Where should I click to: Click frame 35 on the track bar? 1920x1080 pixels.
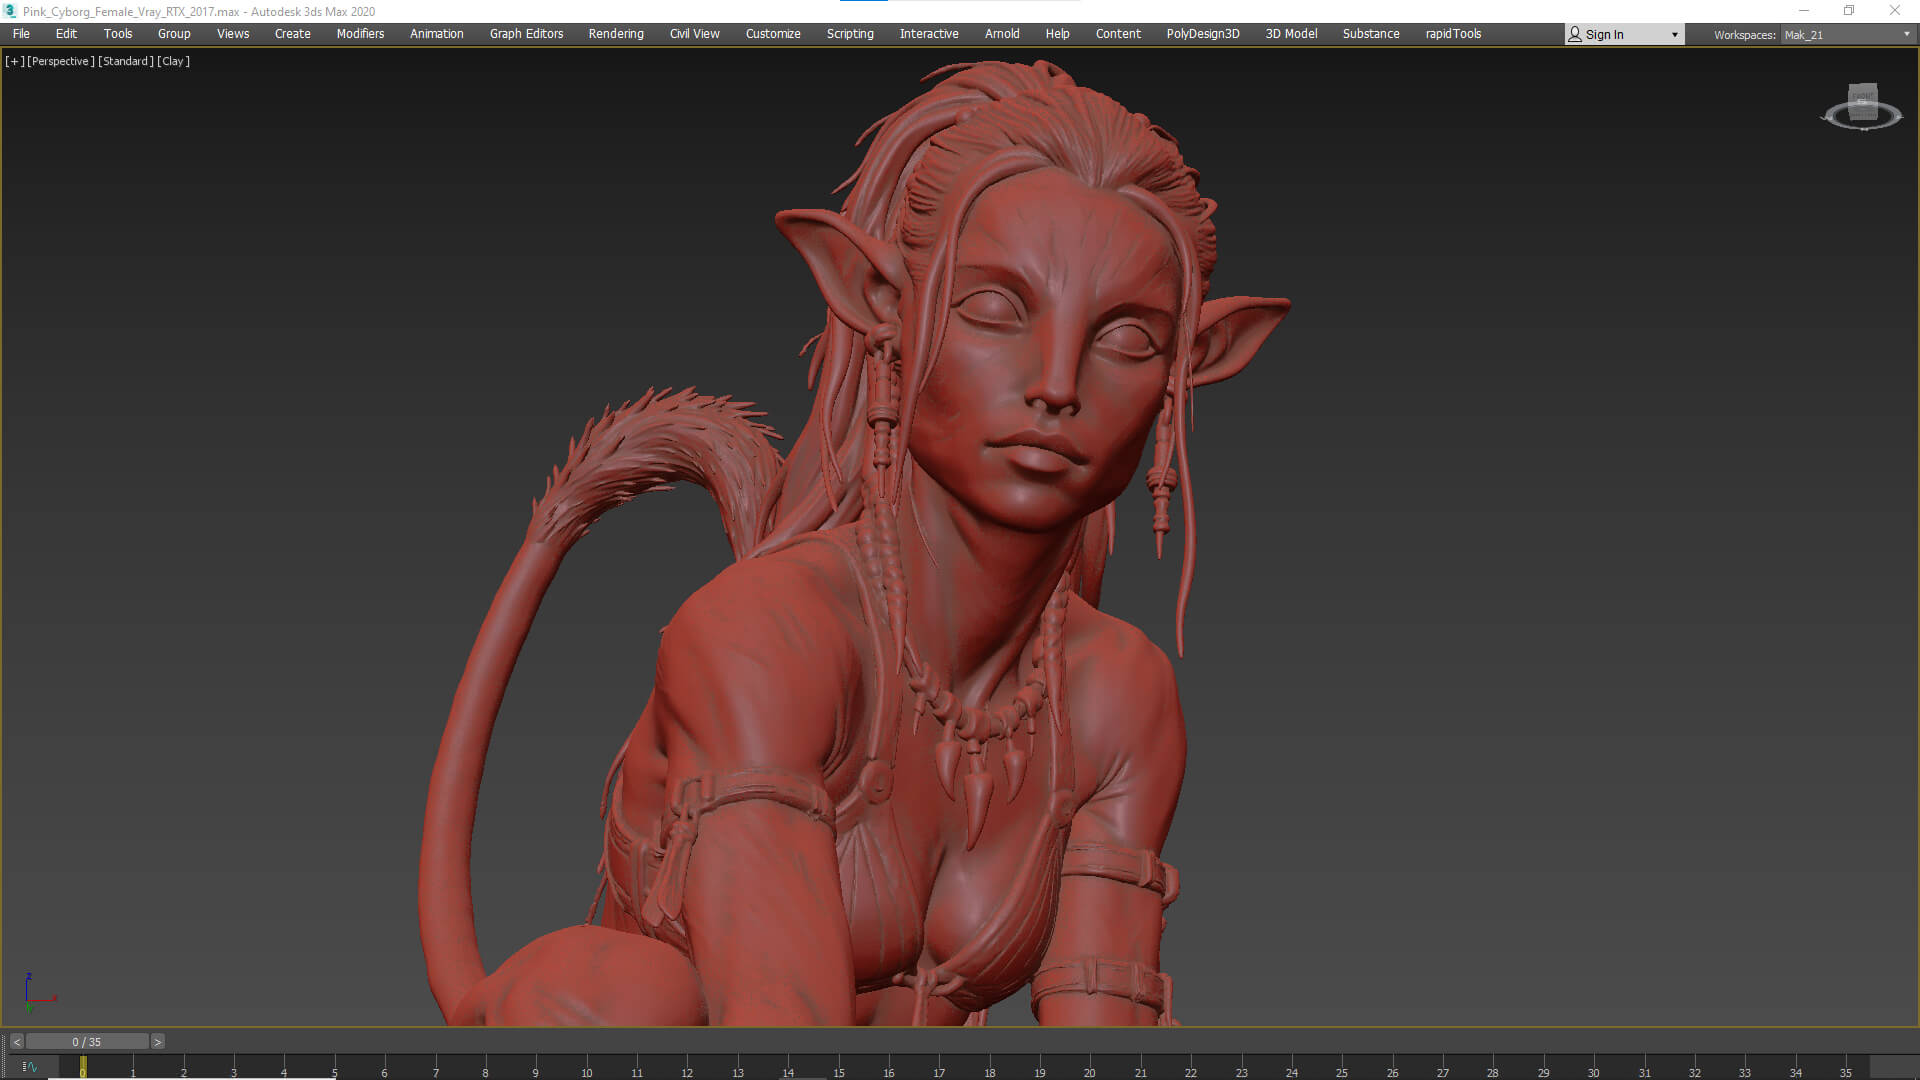[1846, 1067]
